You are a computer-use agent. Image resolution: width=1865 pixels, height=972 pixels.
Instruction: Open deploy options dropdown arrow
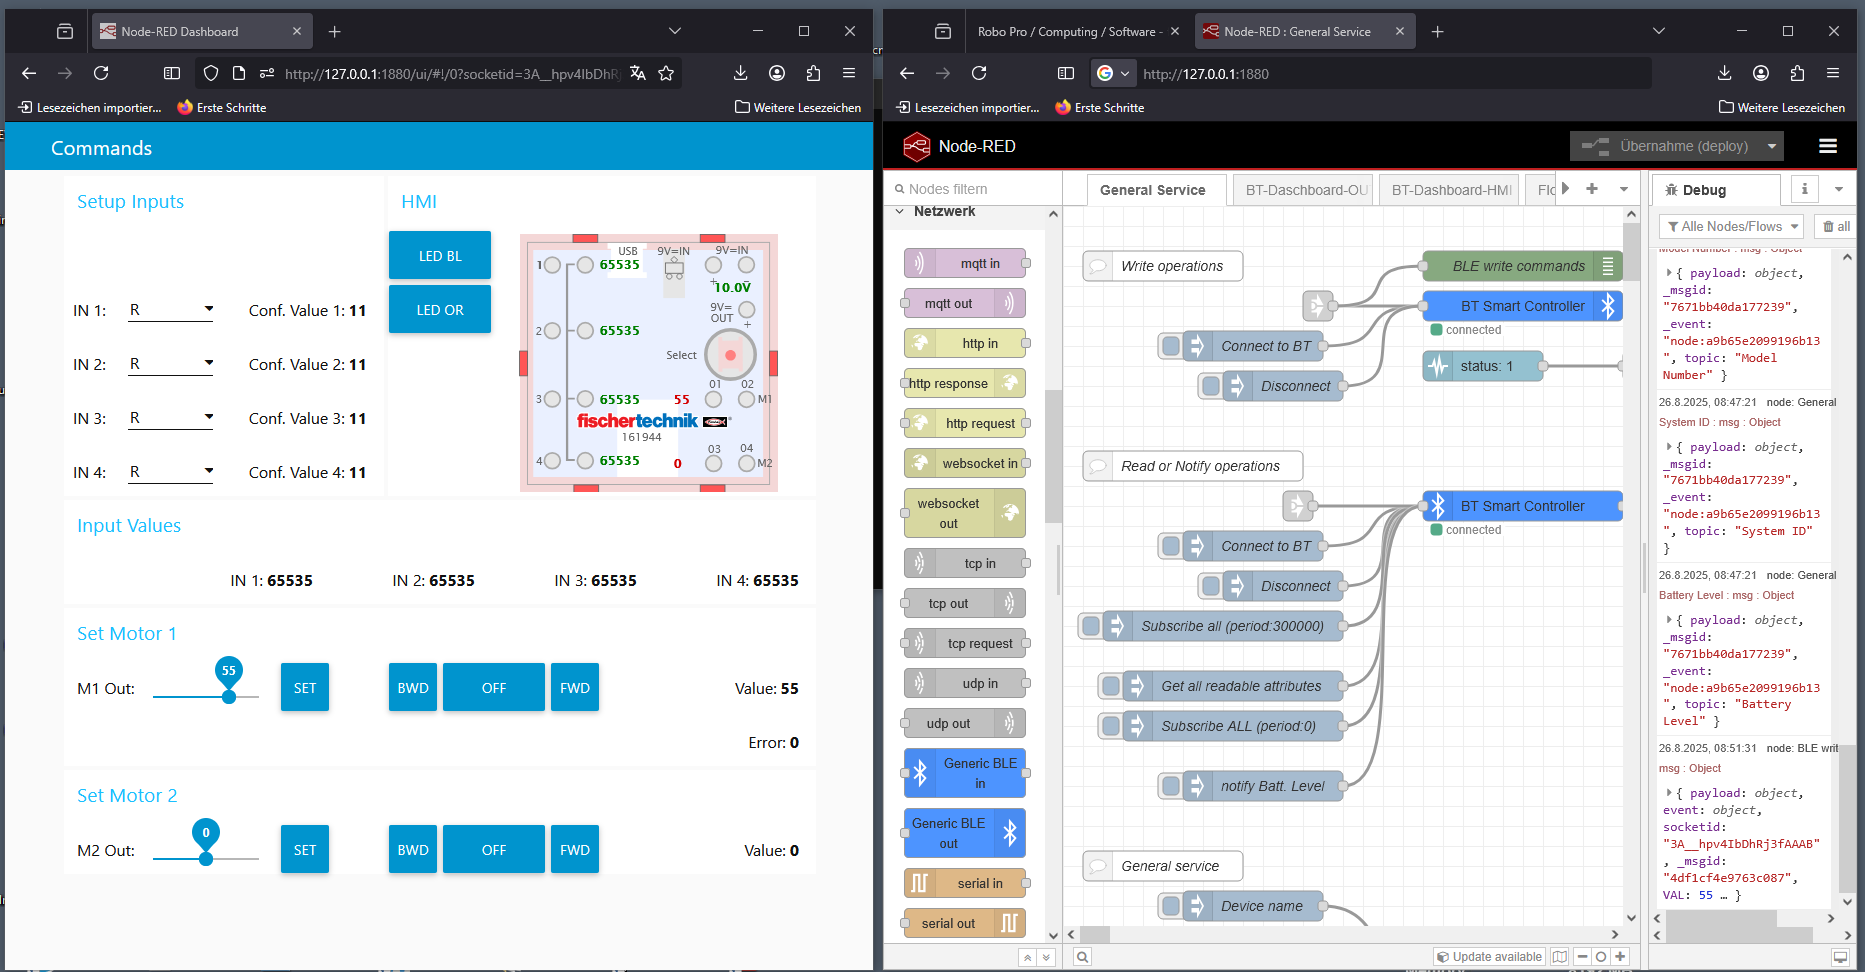(x=1772, y=146)
